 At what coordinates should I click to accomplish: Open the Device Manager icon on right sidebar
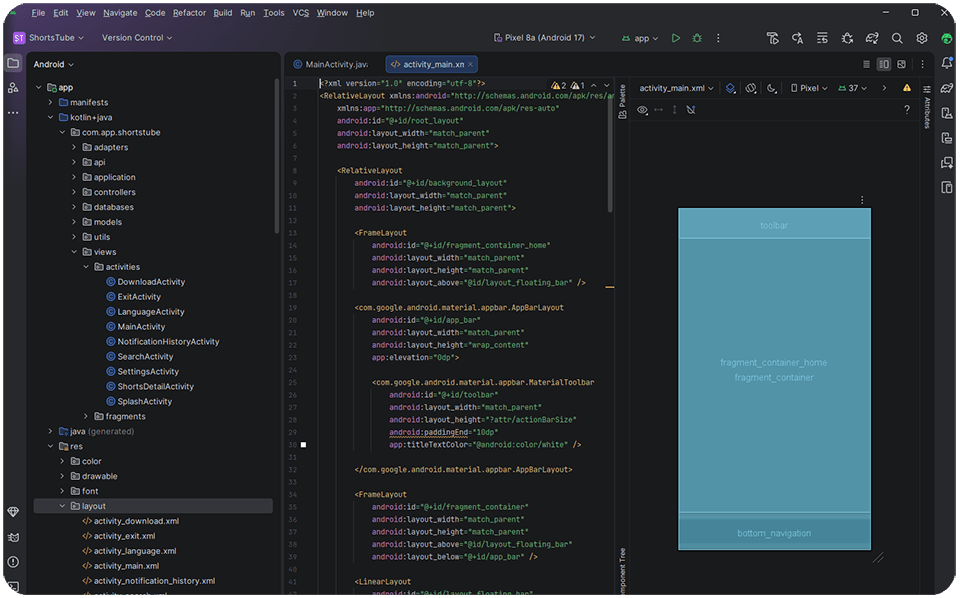pyautogui.click(x=947, y=113)
